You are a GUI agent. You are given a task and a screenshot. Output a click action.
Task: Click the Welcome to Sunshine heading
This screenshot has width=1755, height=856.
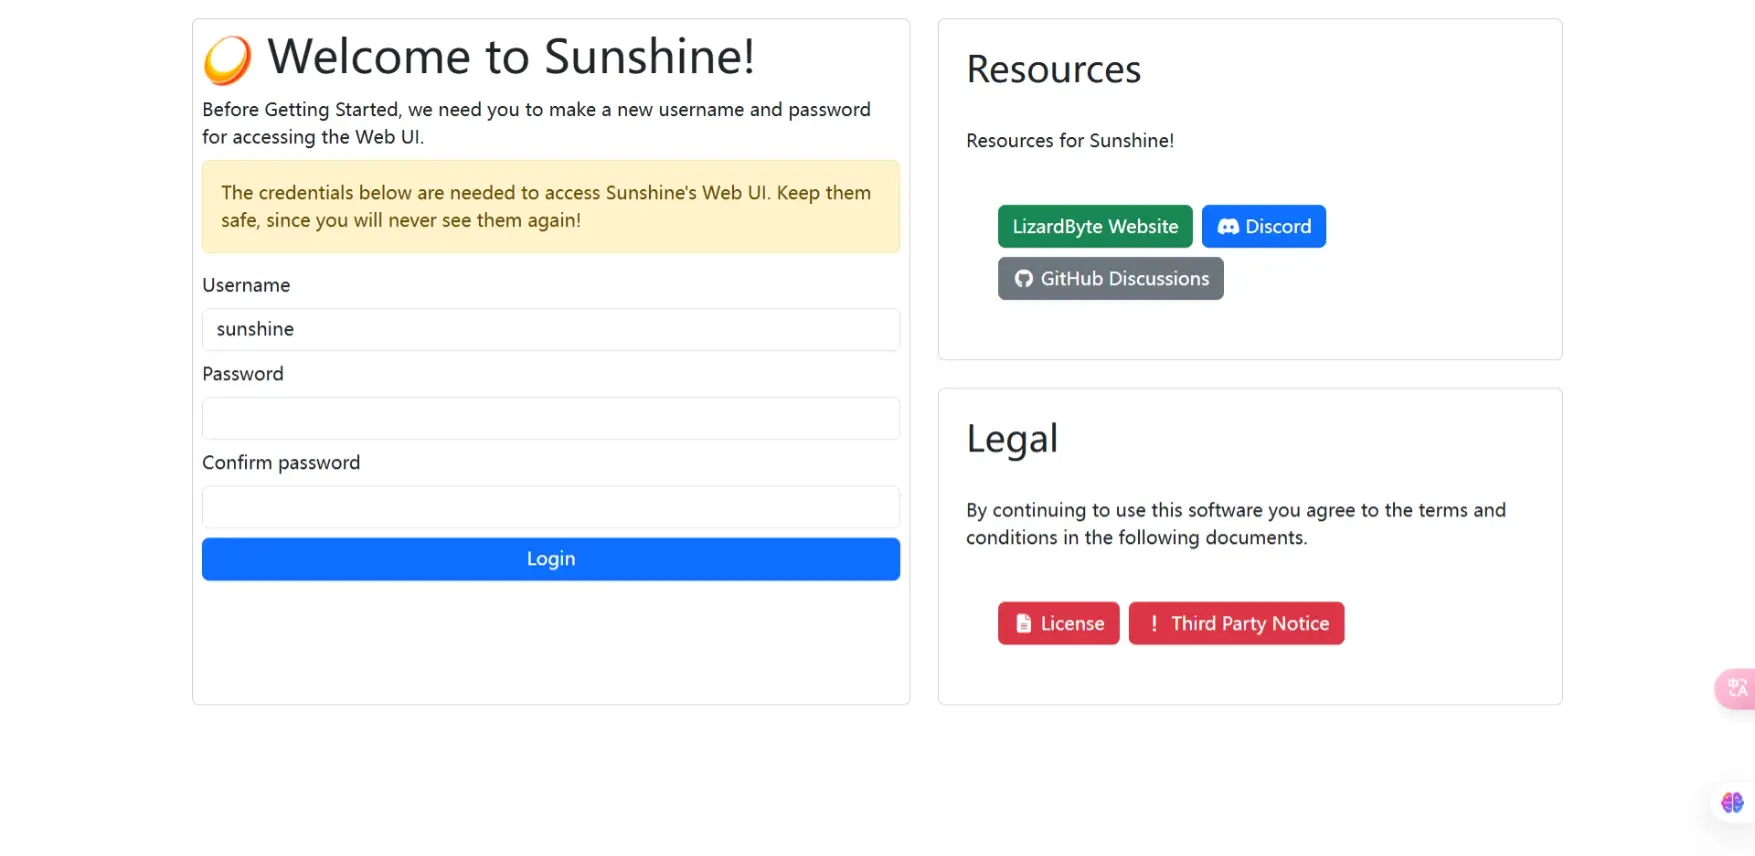(x=511, y=57)
